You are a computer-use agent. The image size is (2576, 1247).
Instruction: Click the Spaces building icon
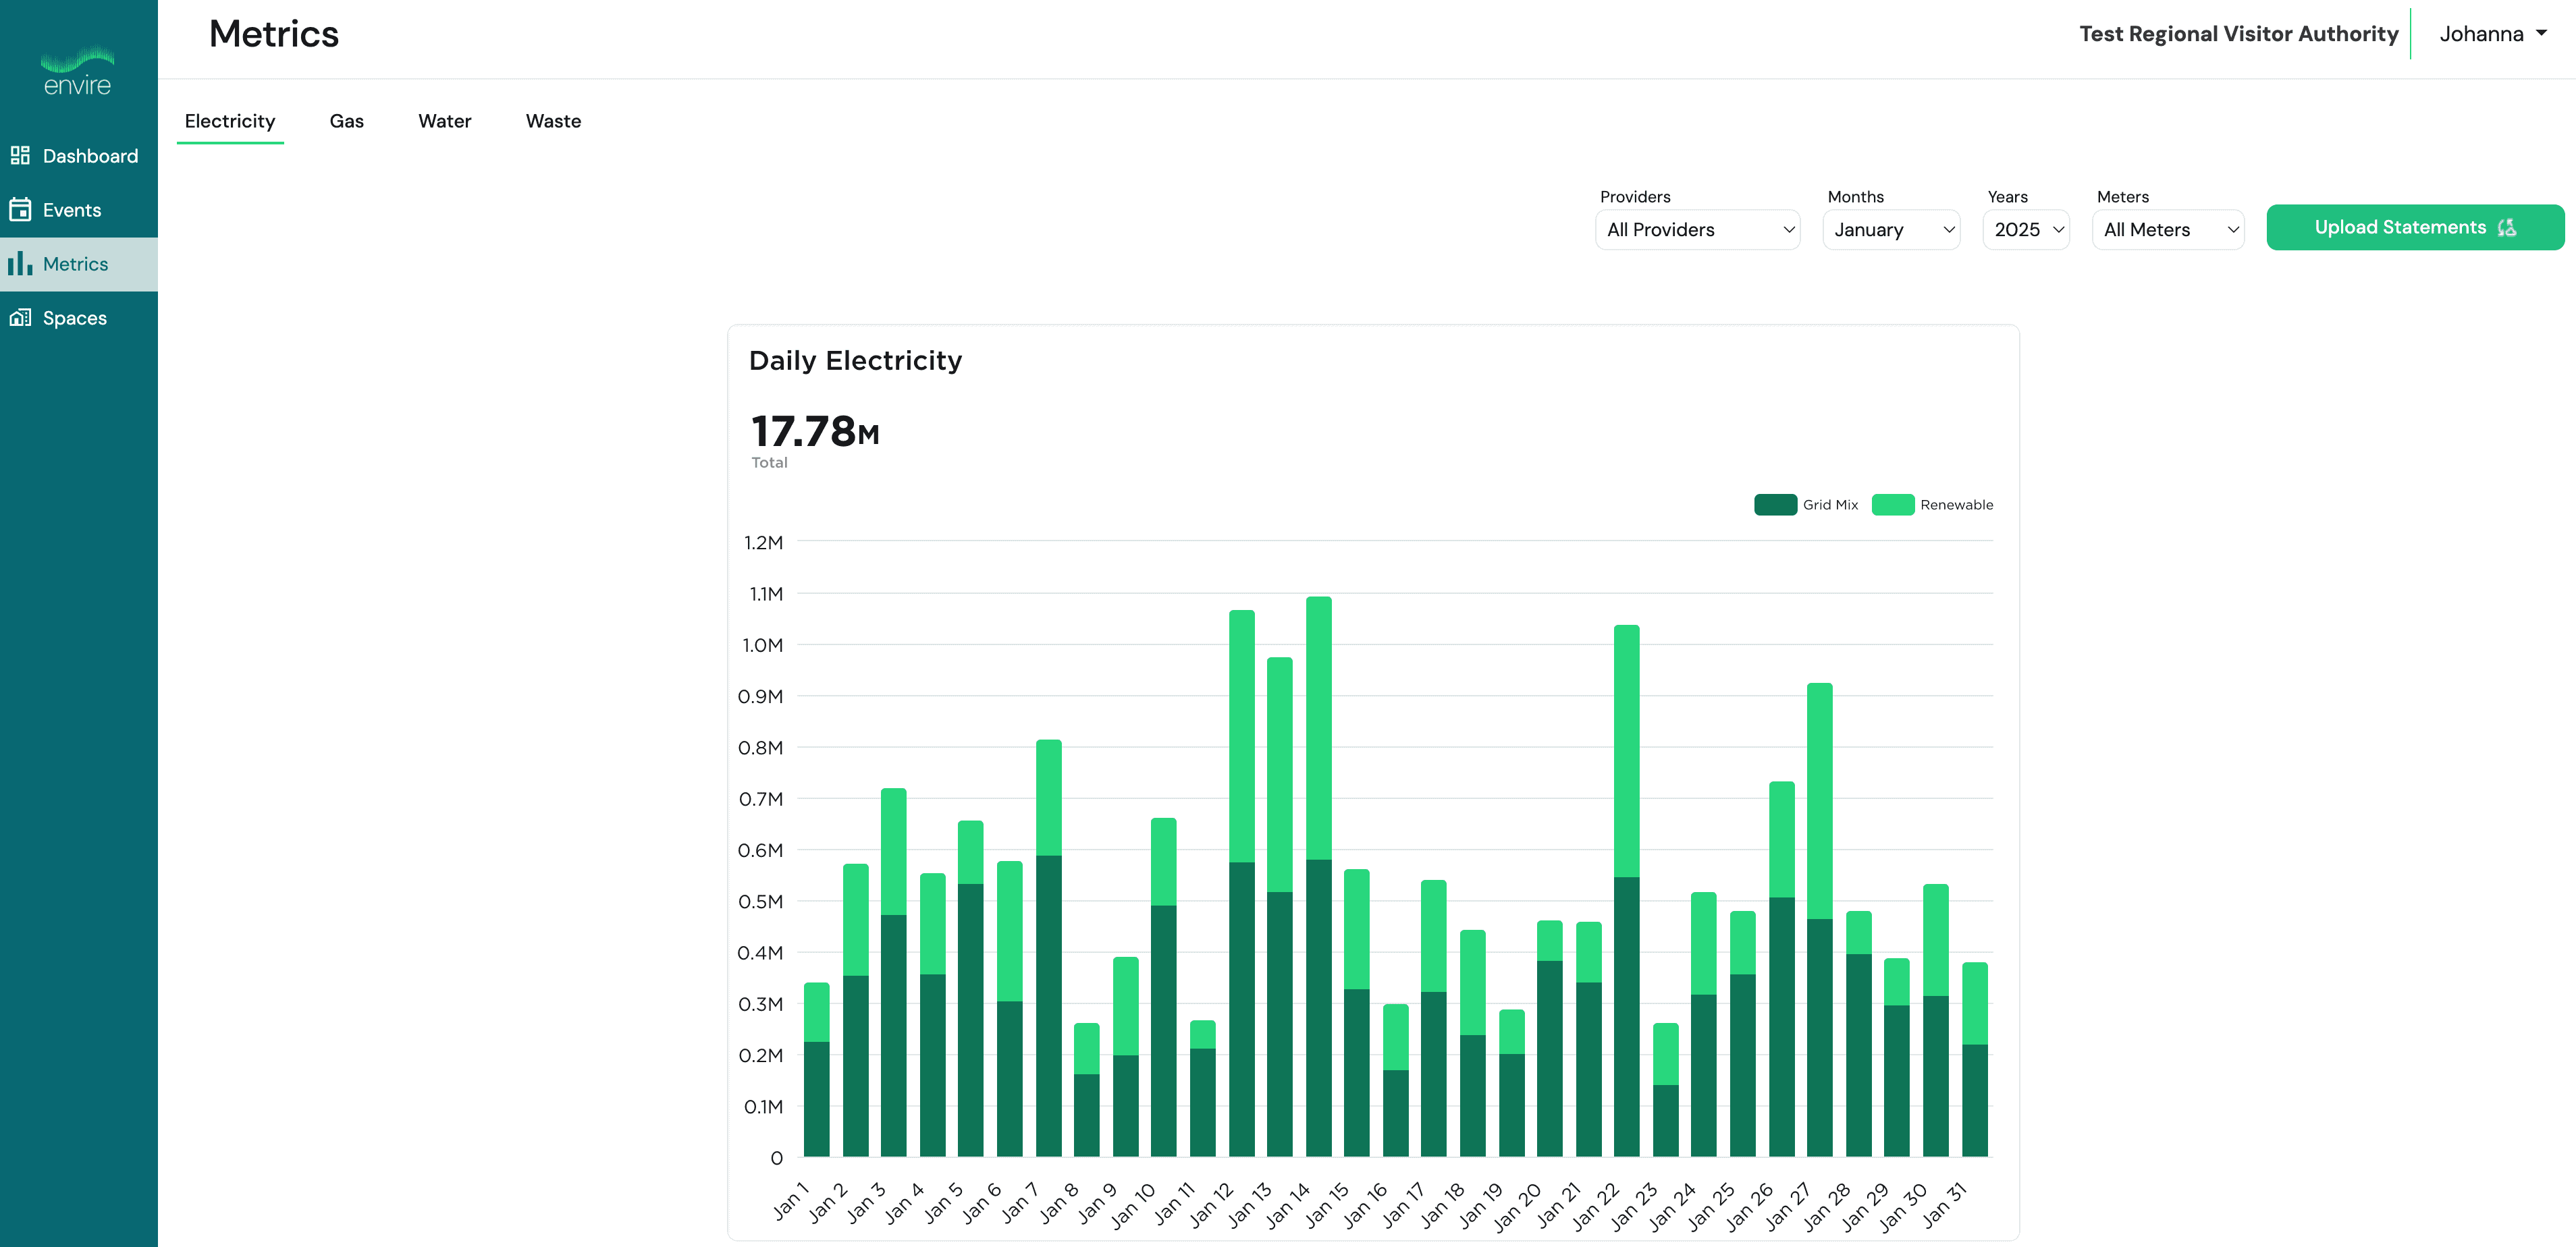click(x=20, y=318)
